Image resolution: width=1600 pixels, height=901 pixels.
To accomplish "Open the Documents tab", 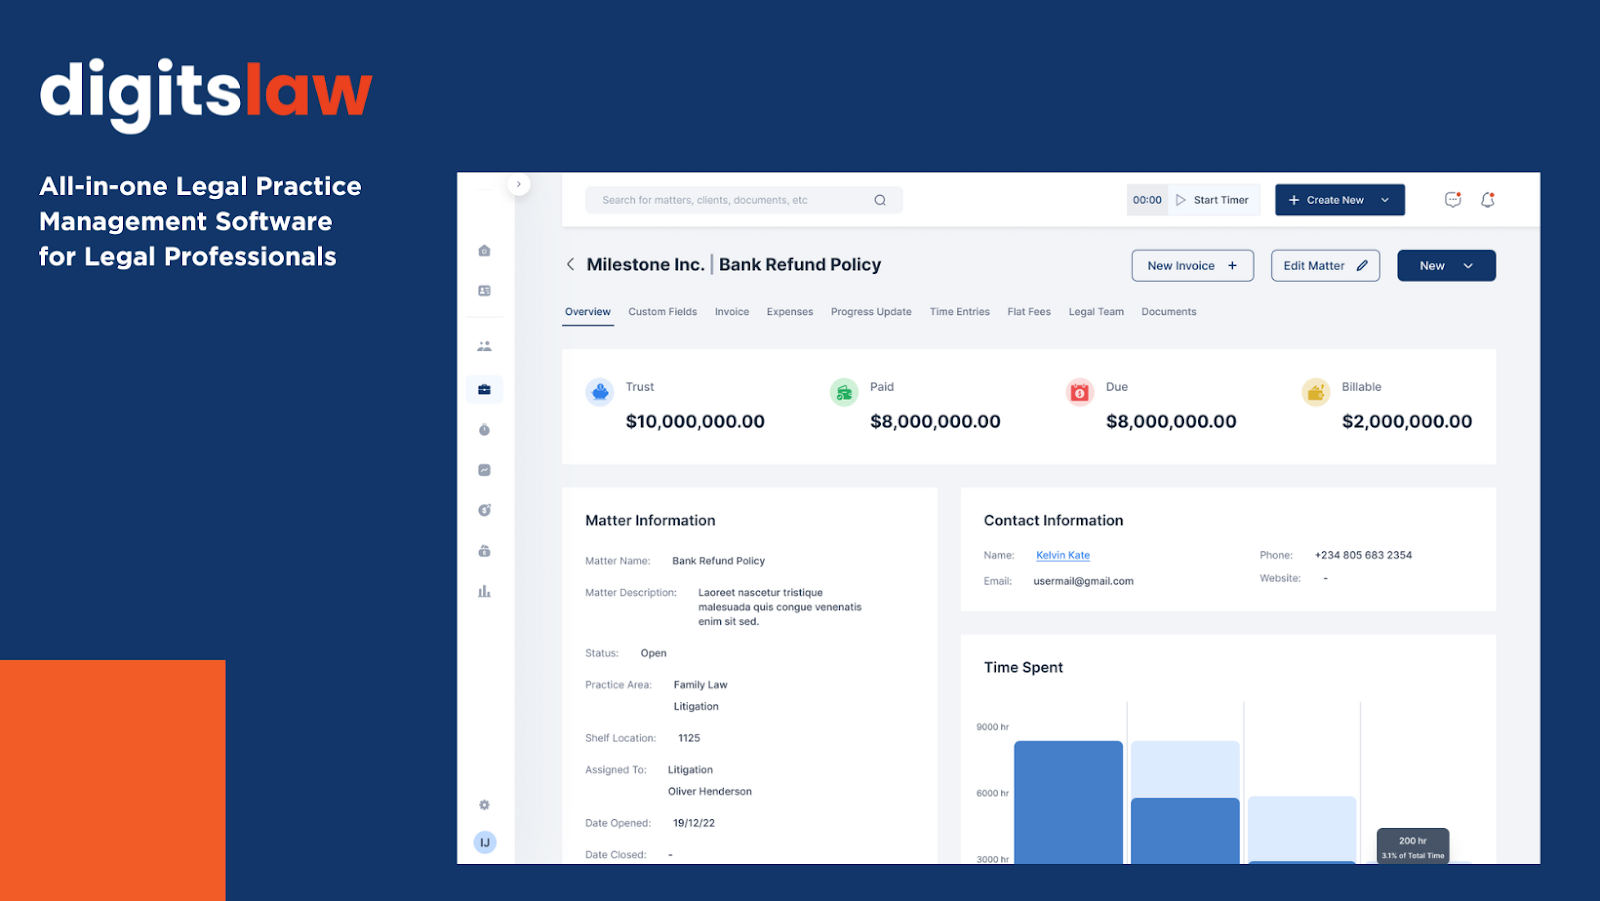I will [1169, 312].
